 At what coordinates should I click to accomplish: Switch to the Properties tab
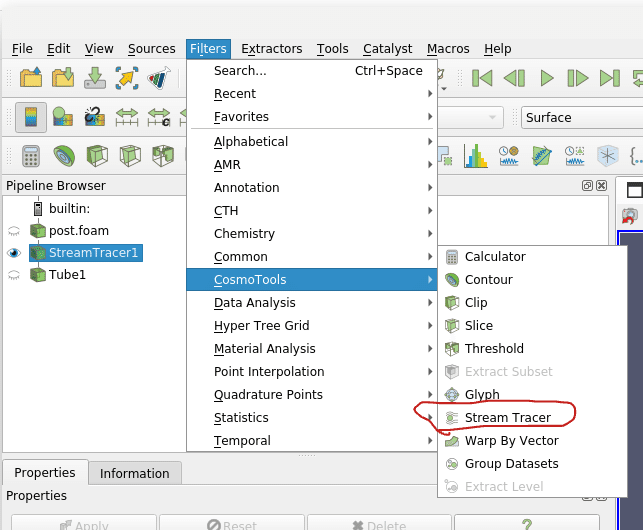tap(45, 473)
